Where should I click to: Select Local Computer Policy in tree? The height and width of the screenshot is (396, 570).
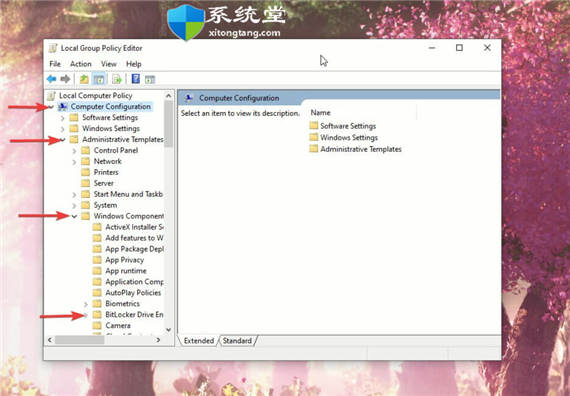pos(96,95)
